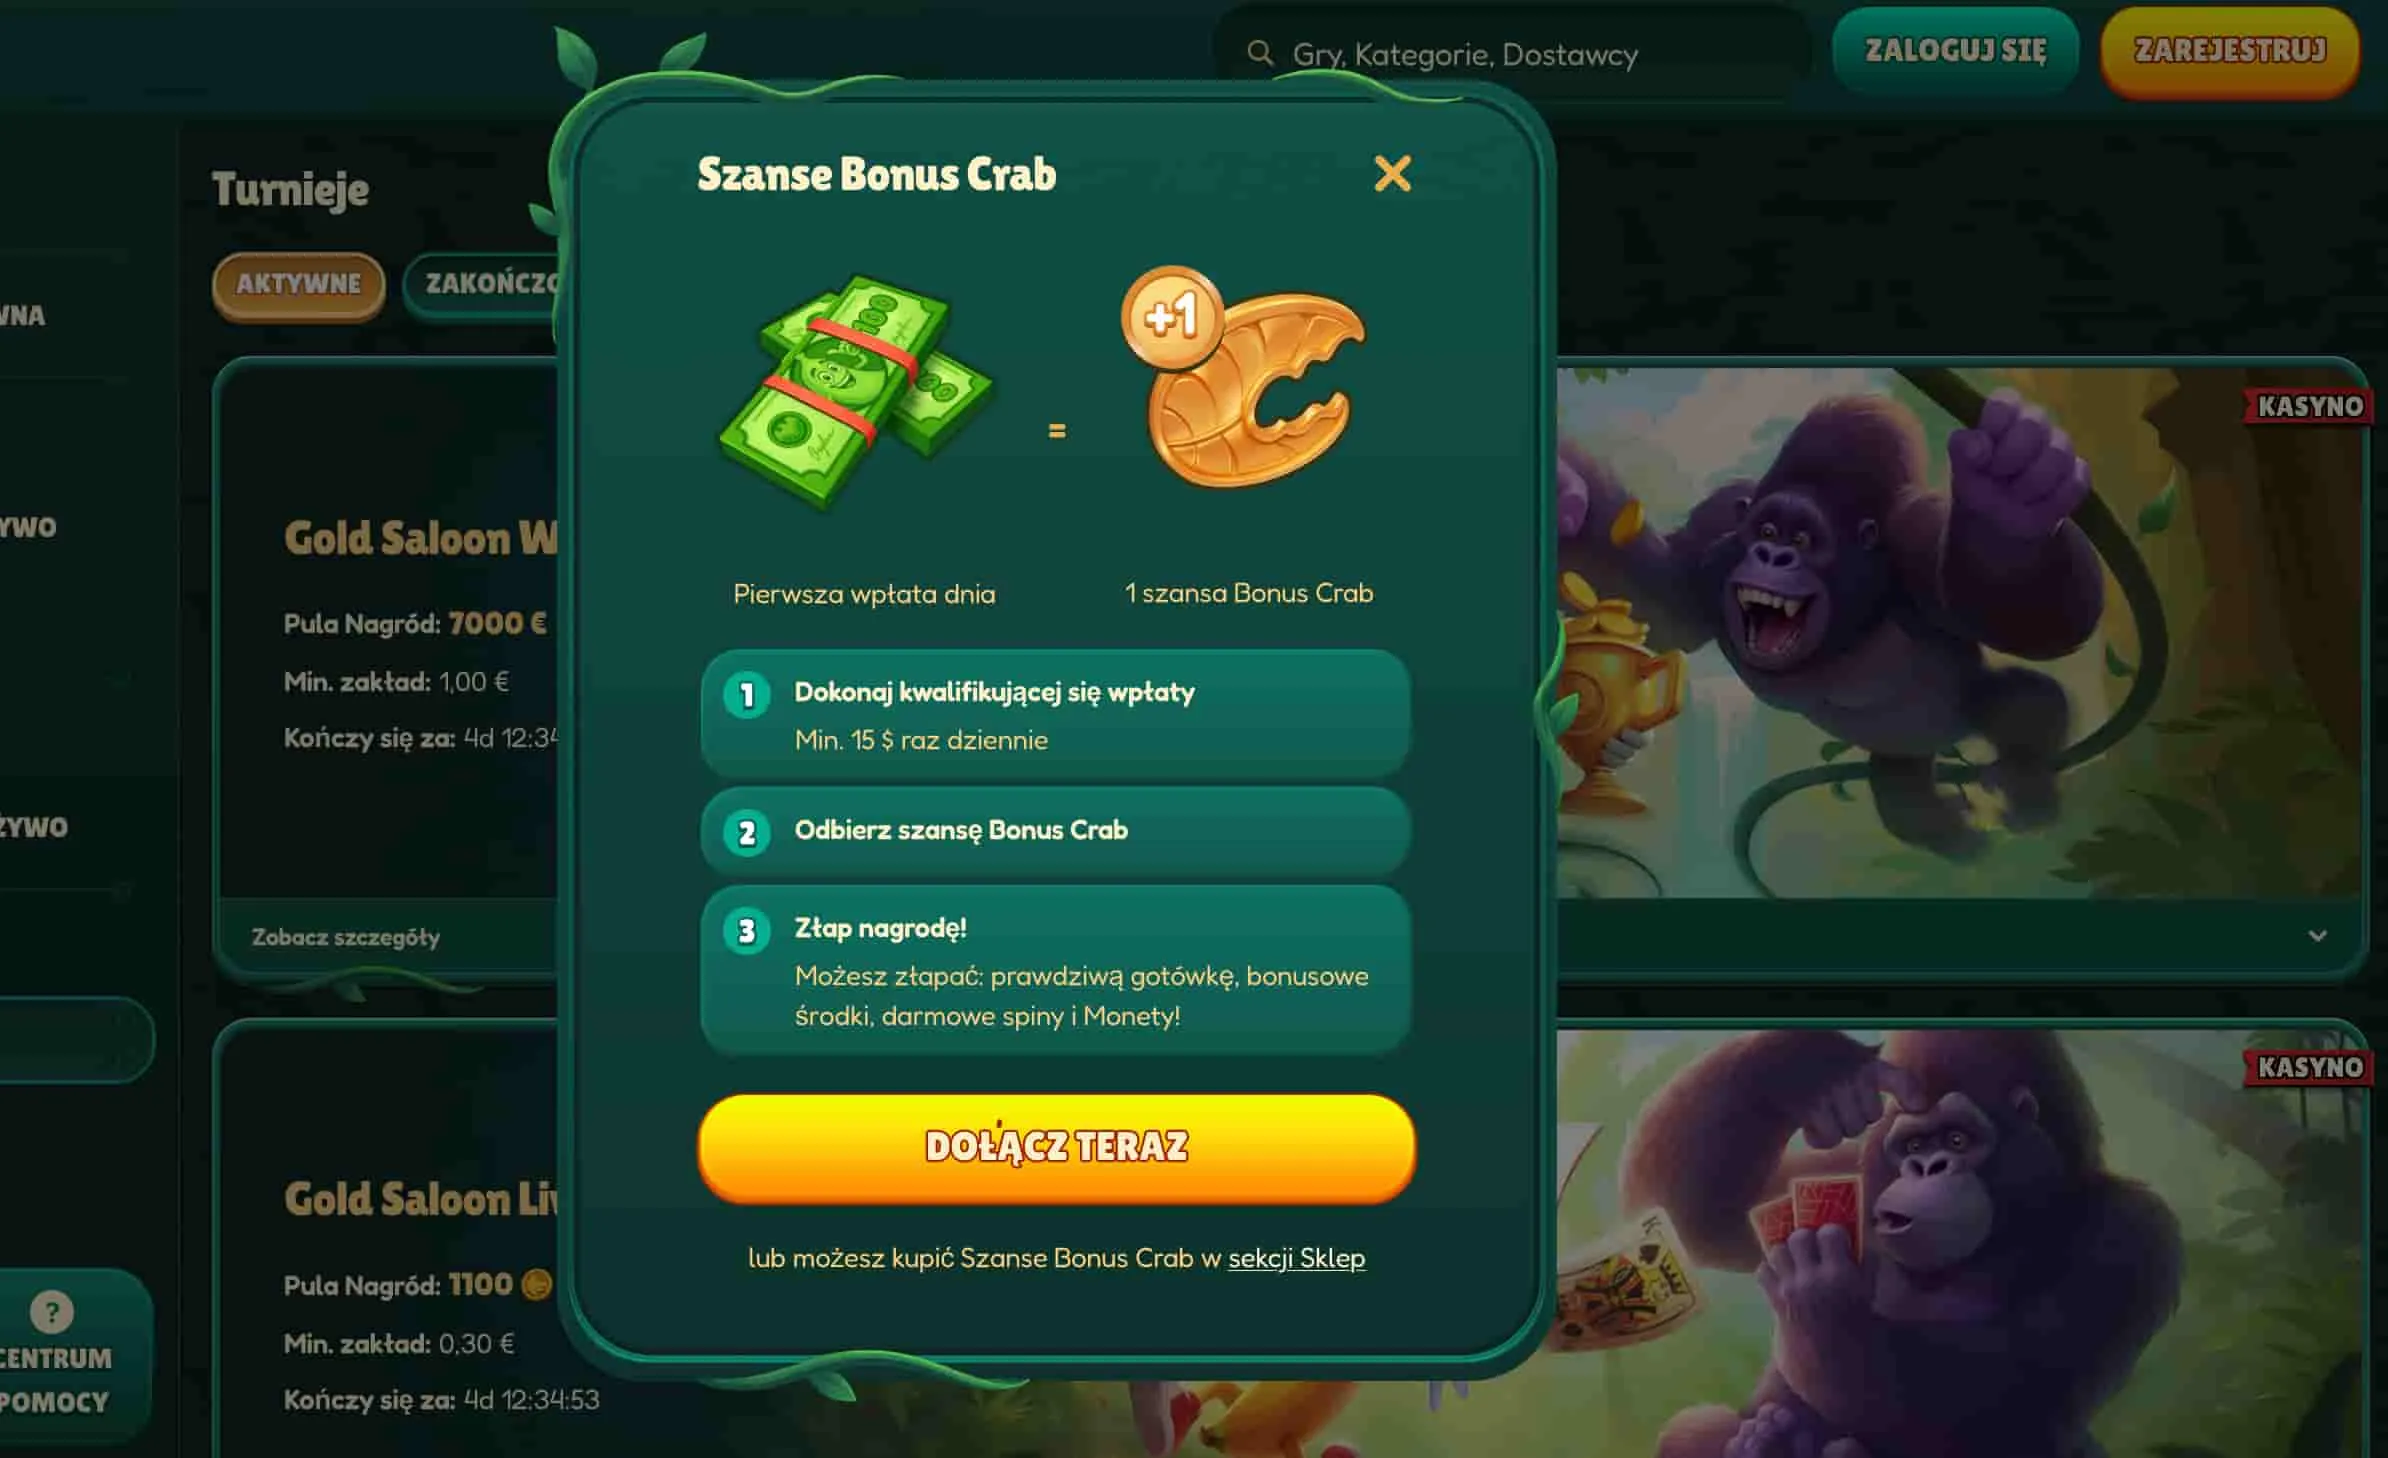This screenshot has height=1458, width=2388.
Task: Click the Dołącz Teraz button
Action: pyautogui.click(x=1056, y=1146)
